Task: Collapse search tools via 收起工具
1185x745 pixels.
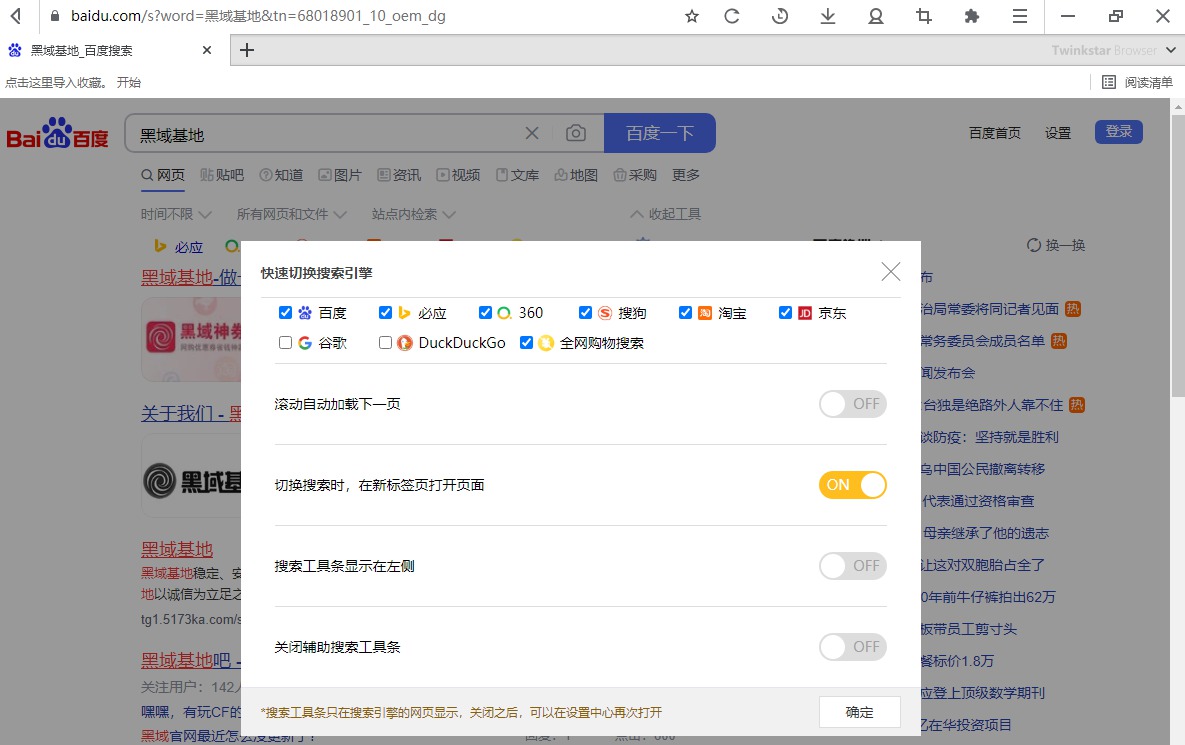Action: click(666, 214)
